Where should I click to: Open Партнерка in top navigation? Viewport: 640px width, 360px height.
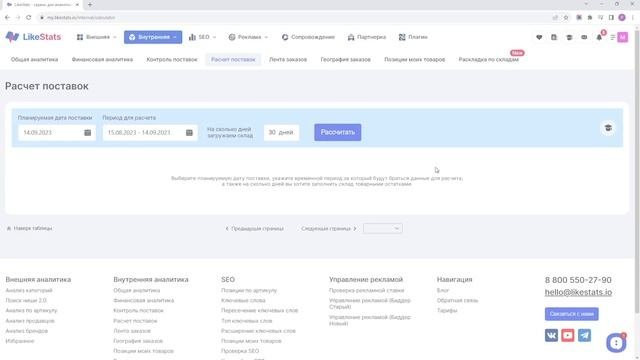(x=367, y=37)
